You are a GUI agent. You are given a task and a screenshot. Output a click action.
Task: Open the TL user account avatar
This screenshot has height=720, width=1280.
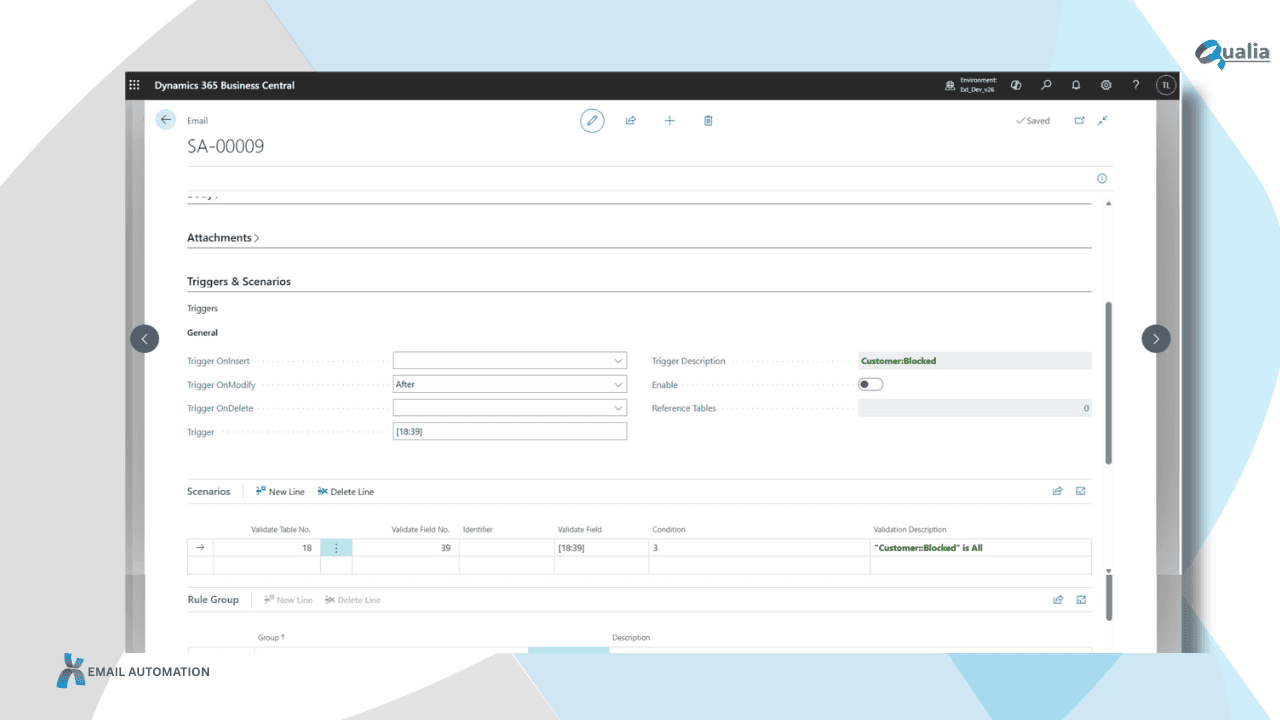(x=1165, y=86)
